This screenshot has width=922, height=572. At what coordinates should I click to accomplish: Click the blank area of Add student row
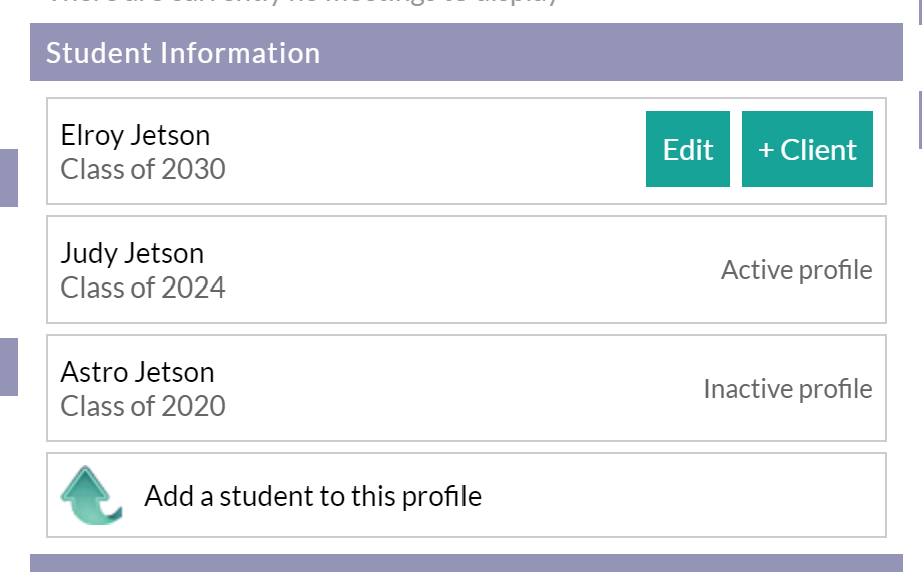[682, 495]
